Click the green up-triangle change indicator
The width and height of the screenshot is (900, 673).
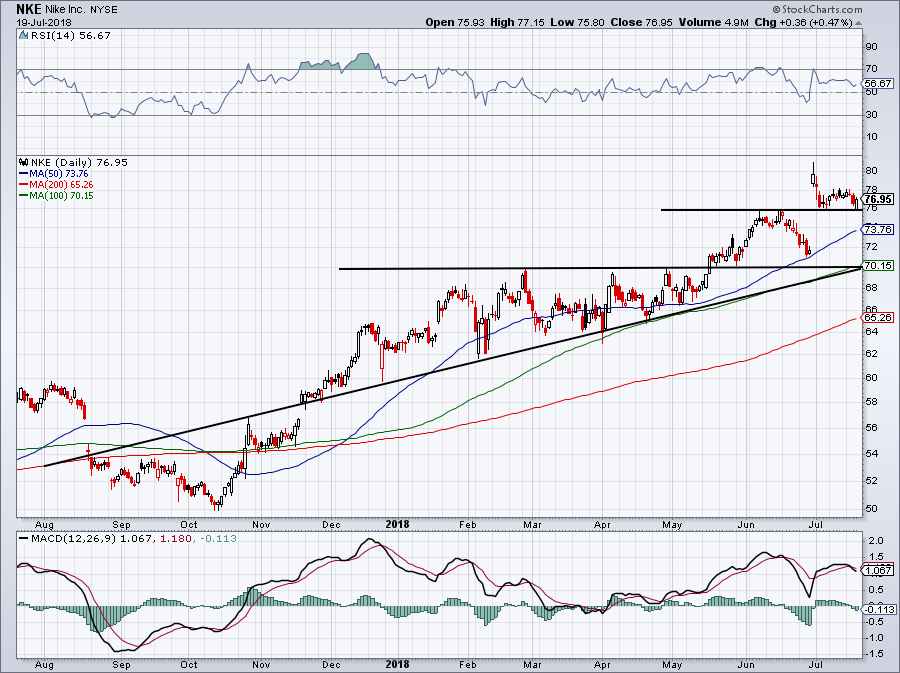858,23
